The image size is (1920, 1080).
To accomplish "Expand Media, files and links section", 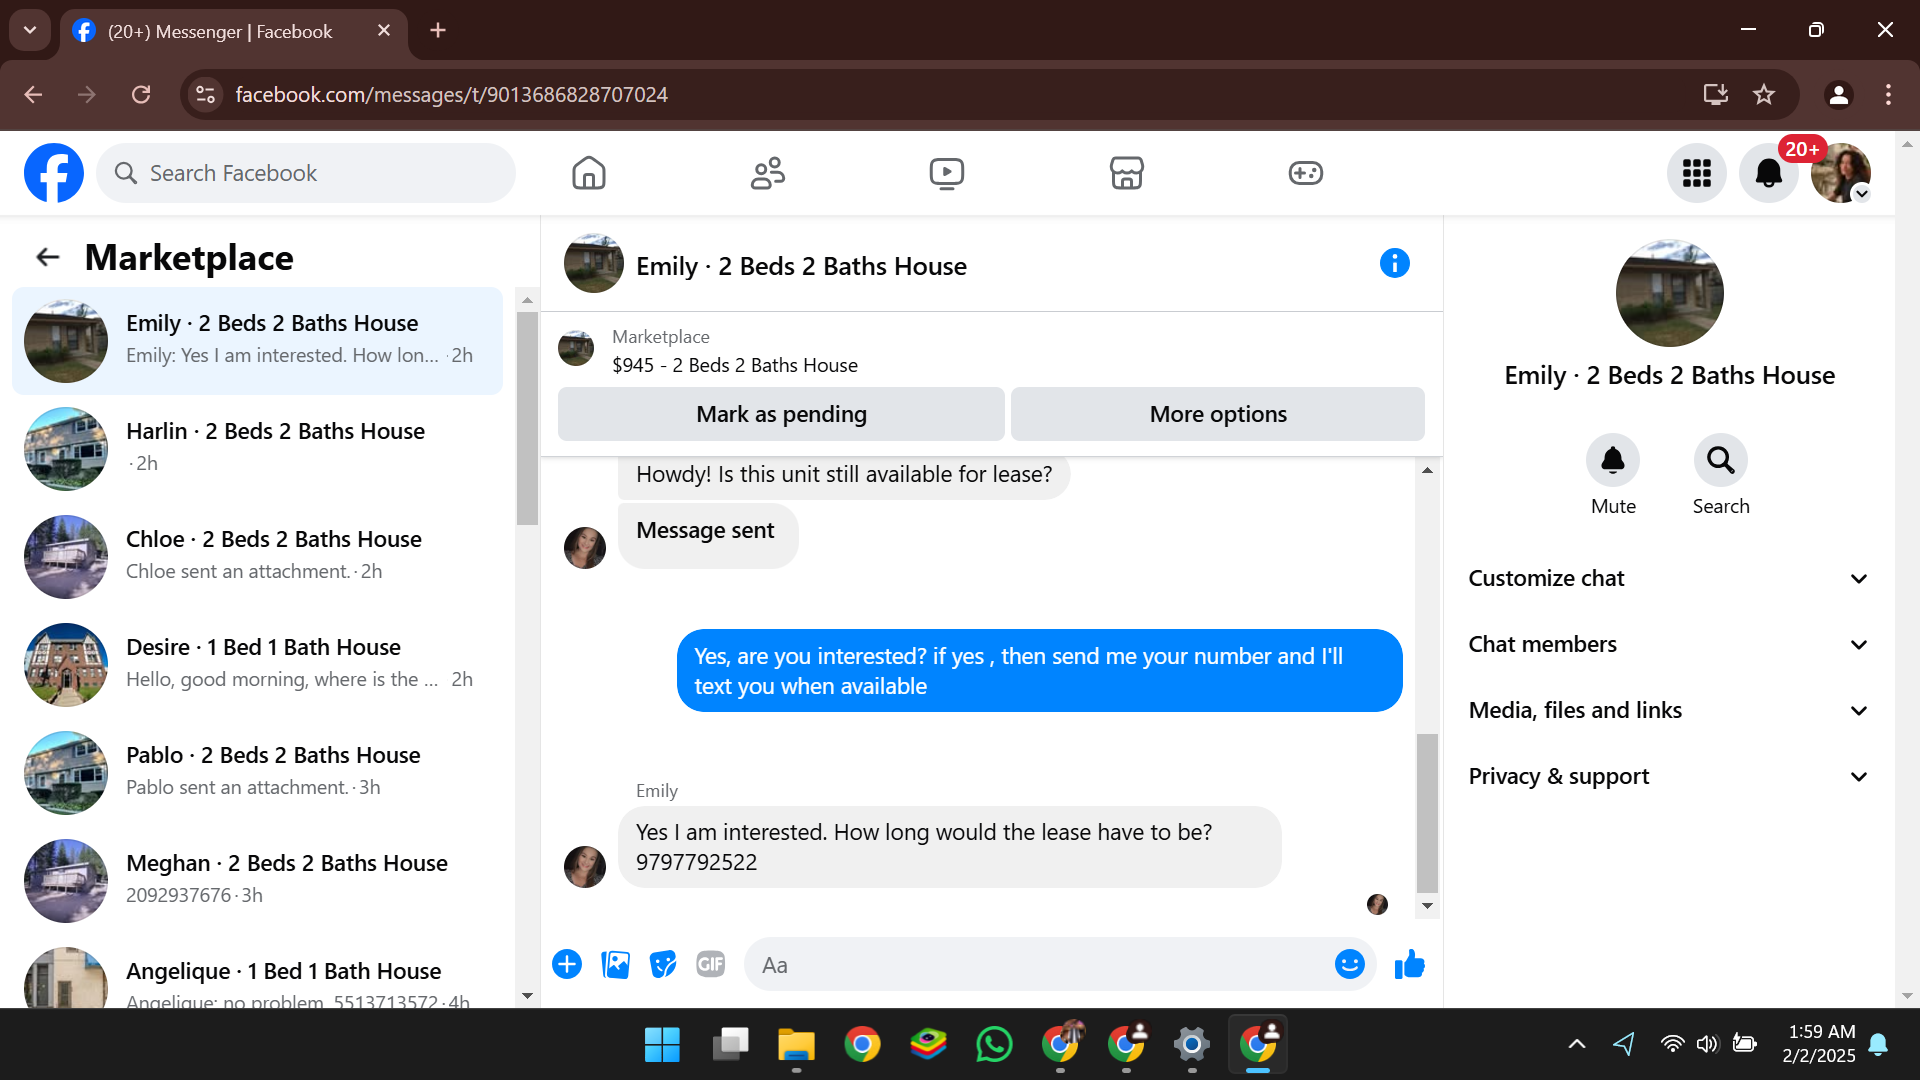I will point(1667,711).
